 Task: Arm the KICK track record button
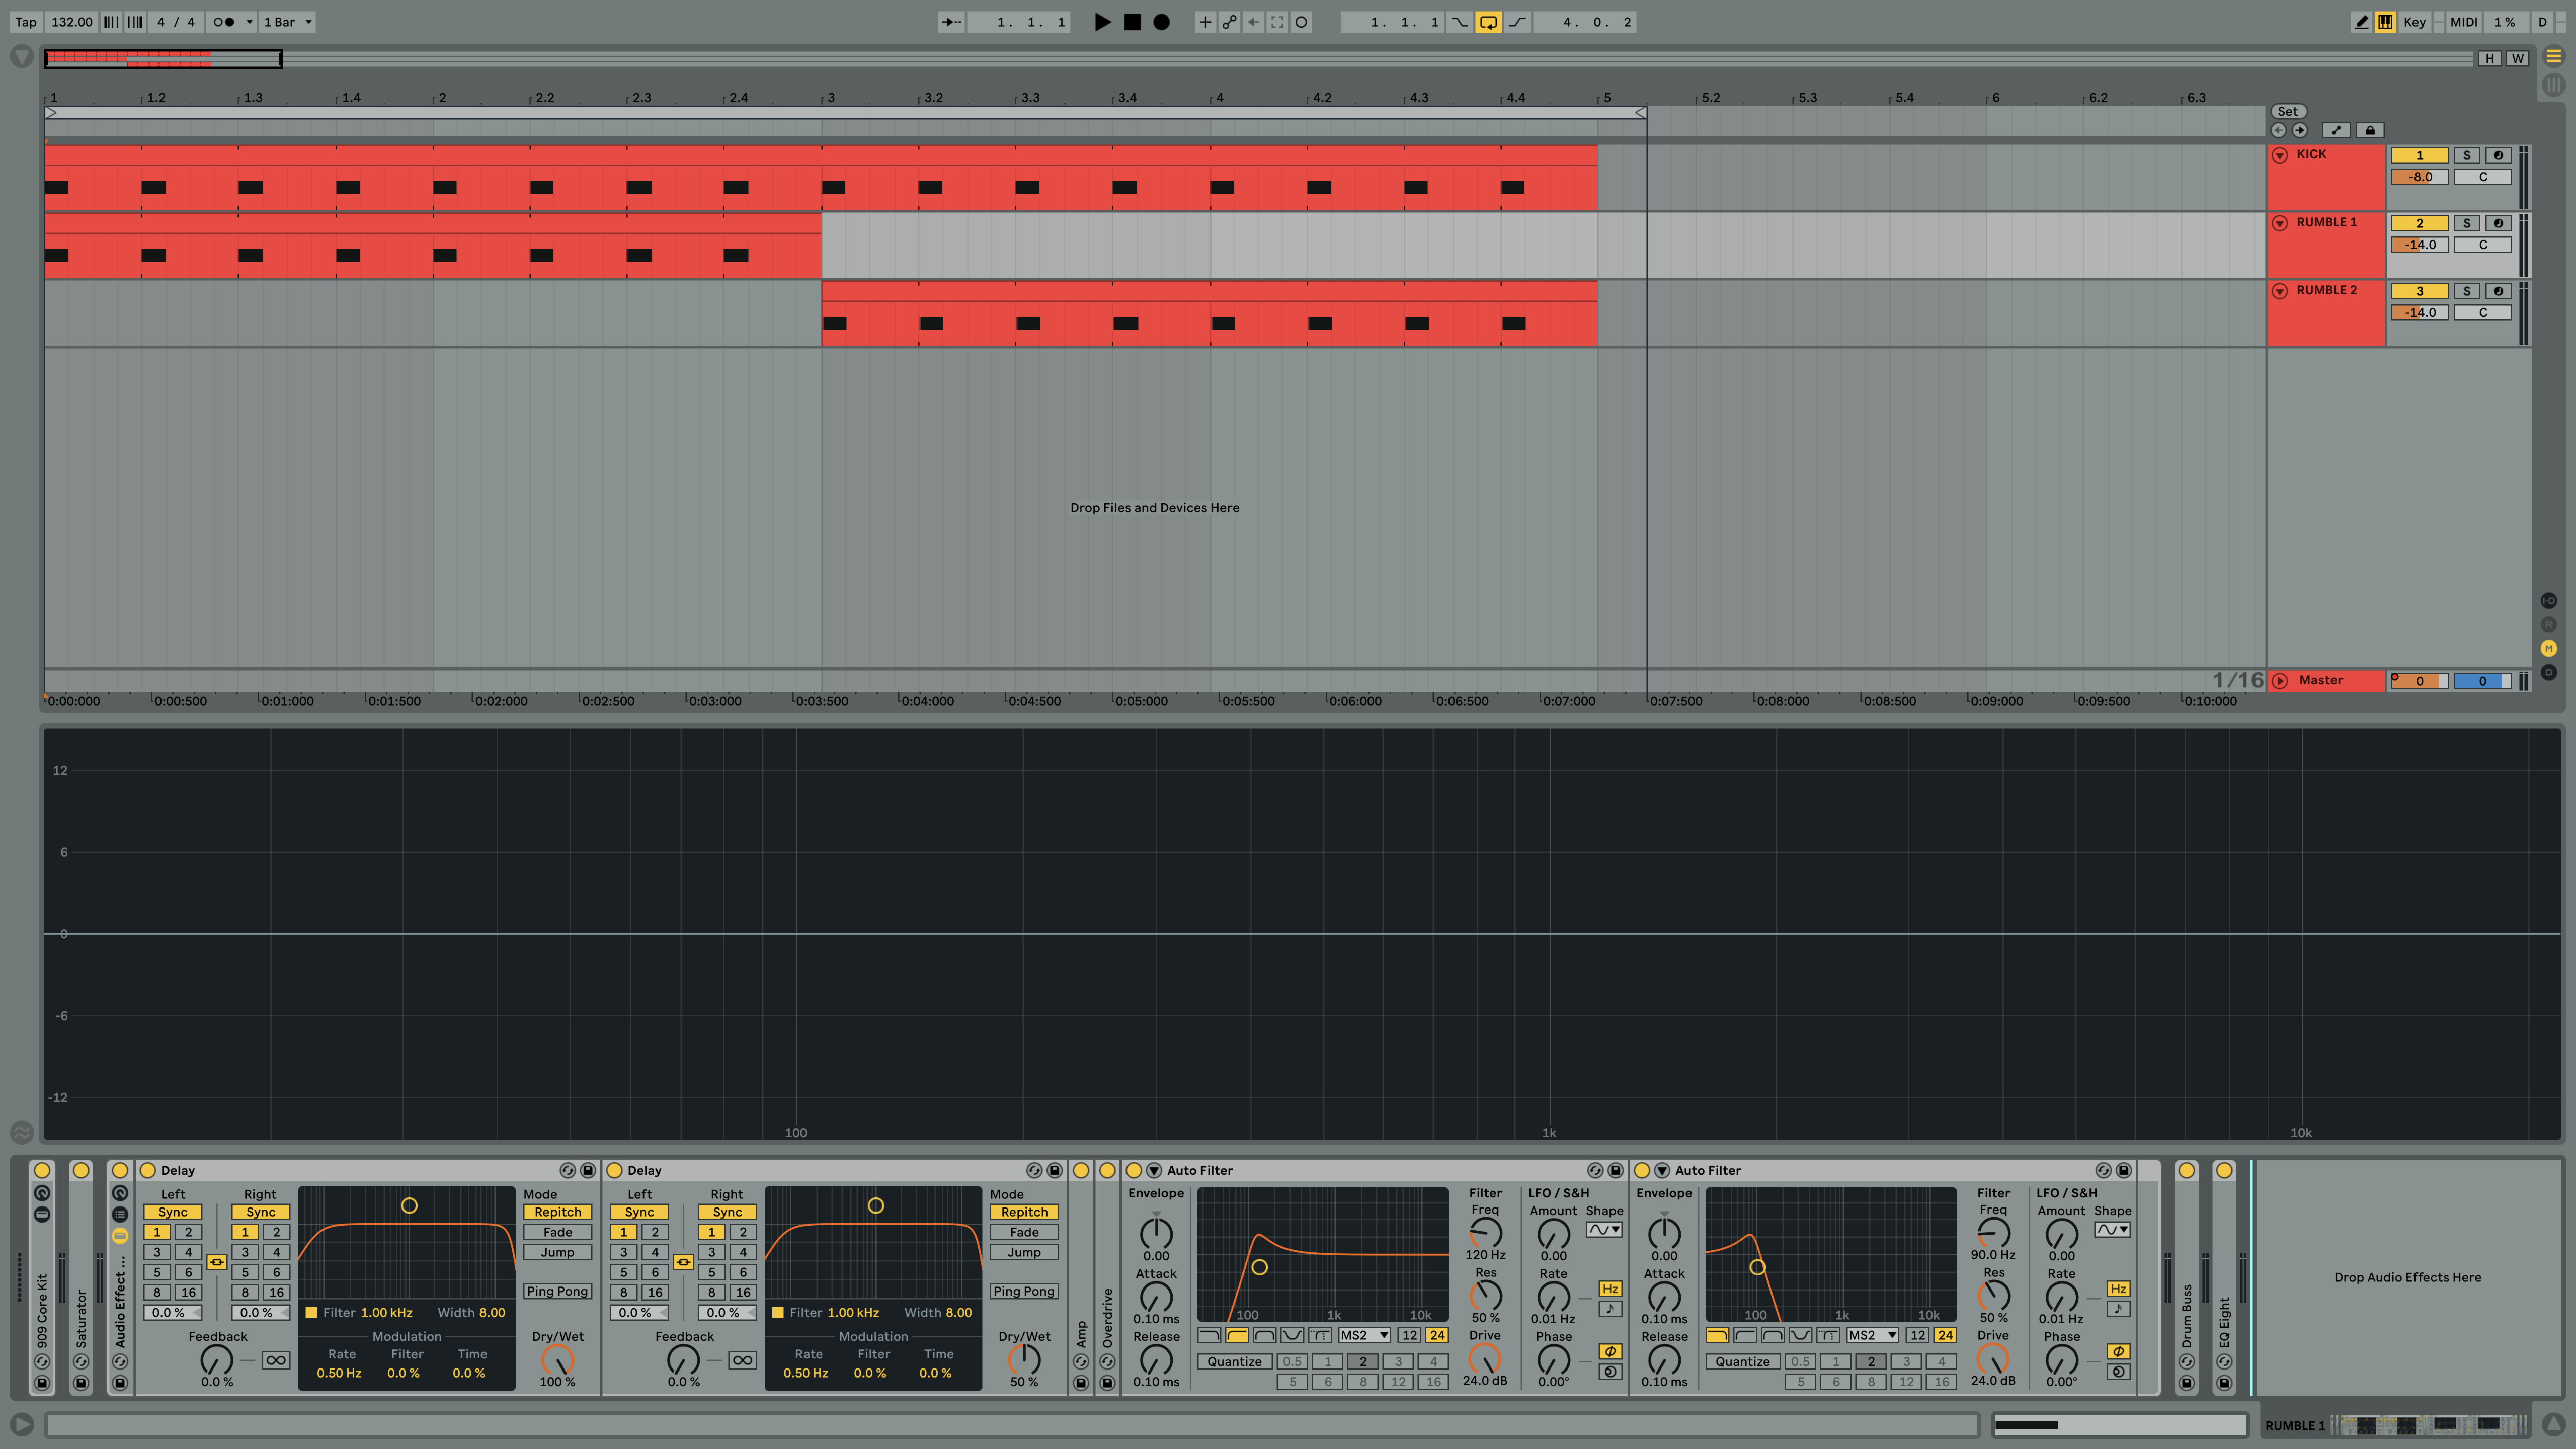click(2498, 155)
